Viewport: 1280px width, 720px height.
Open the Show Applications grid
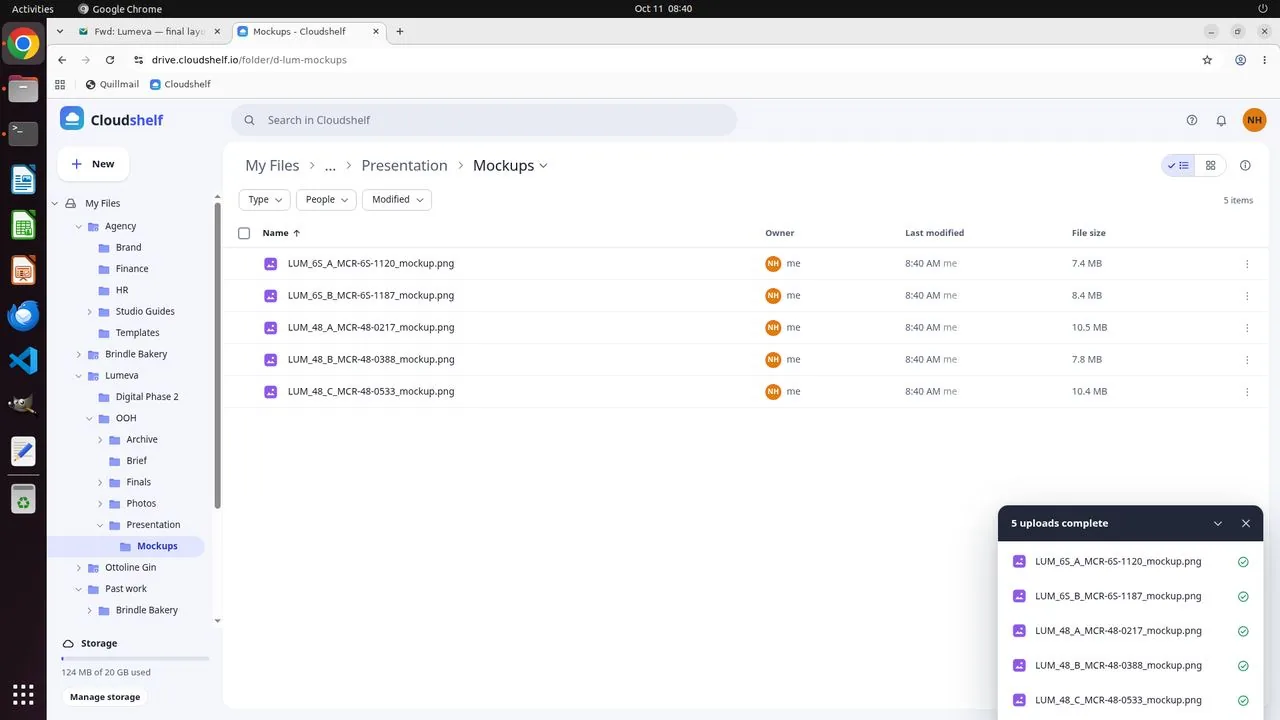tap(23, 694)
